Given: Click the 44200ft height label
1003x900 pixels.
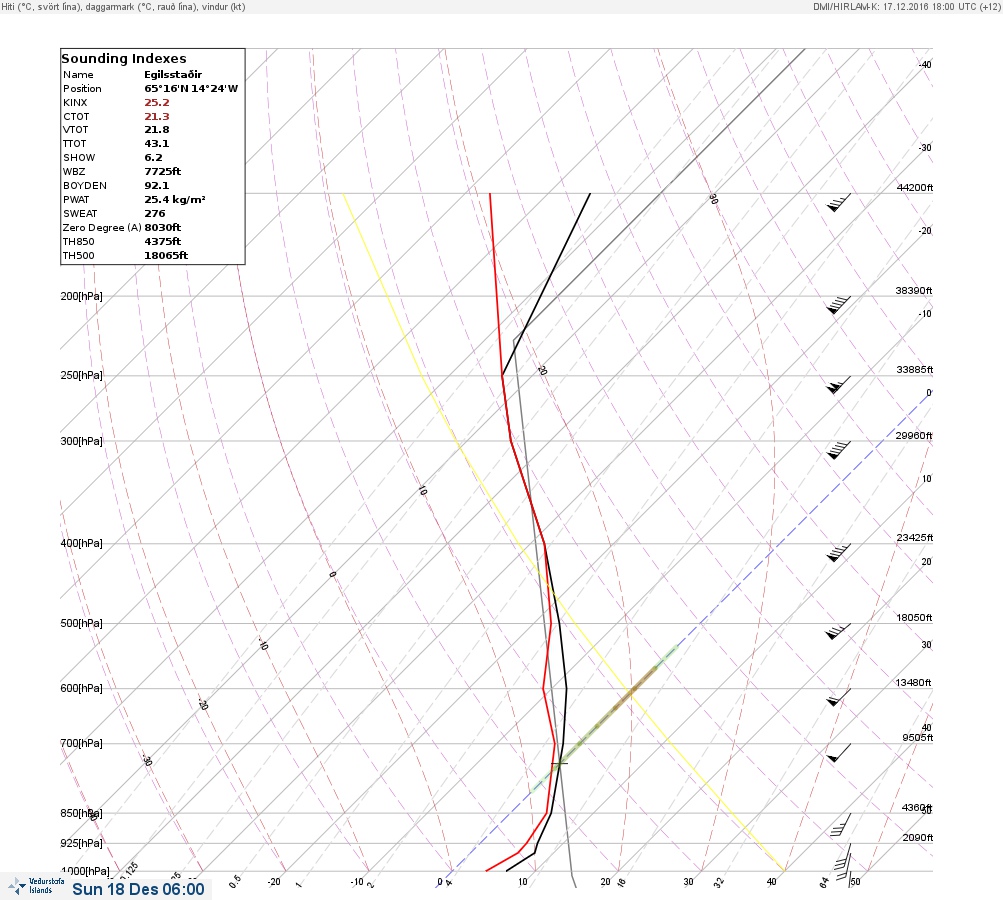Looking at the screenshot, I should pos(915,187).
